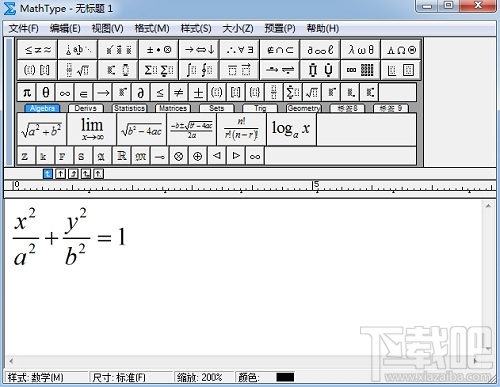500x387 pixels.
Task: Open the 编辑(E) menu
Action: (x=65, y=28)
